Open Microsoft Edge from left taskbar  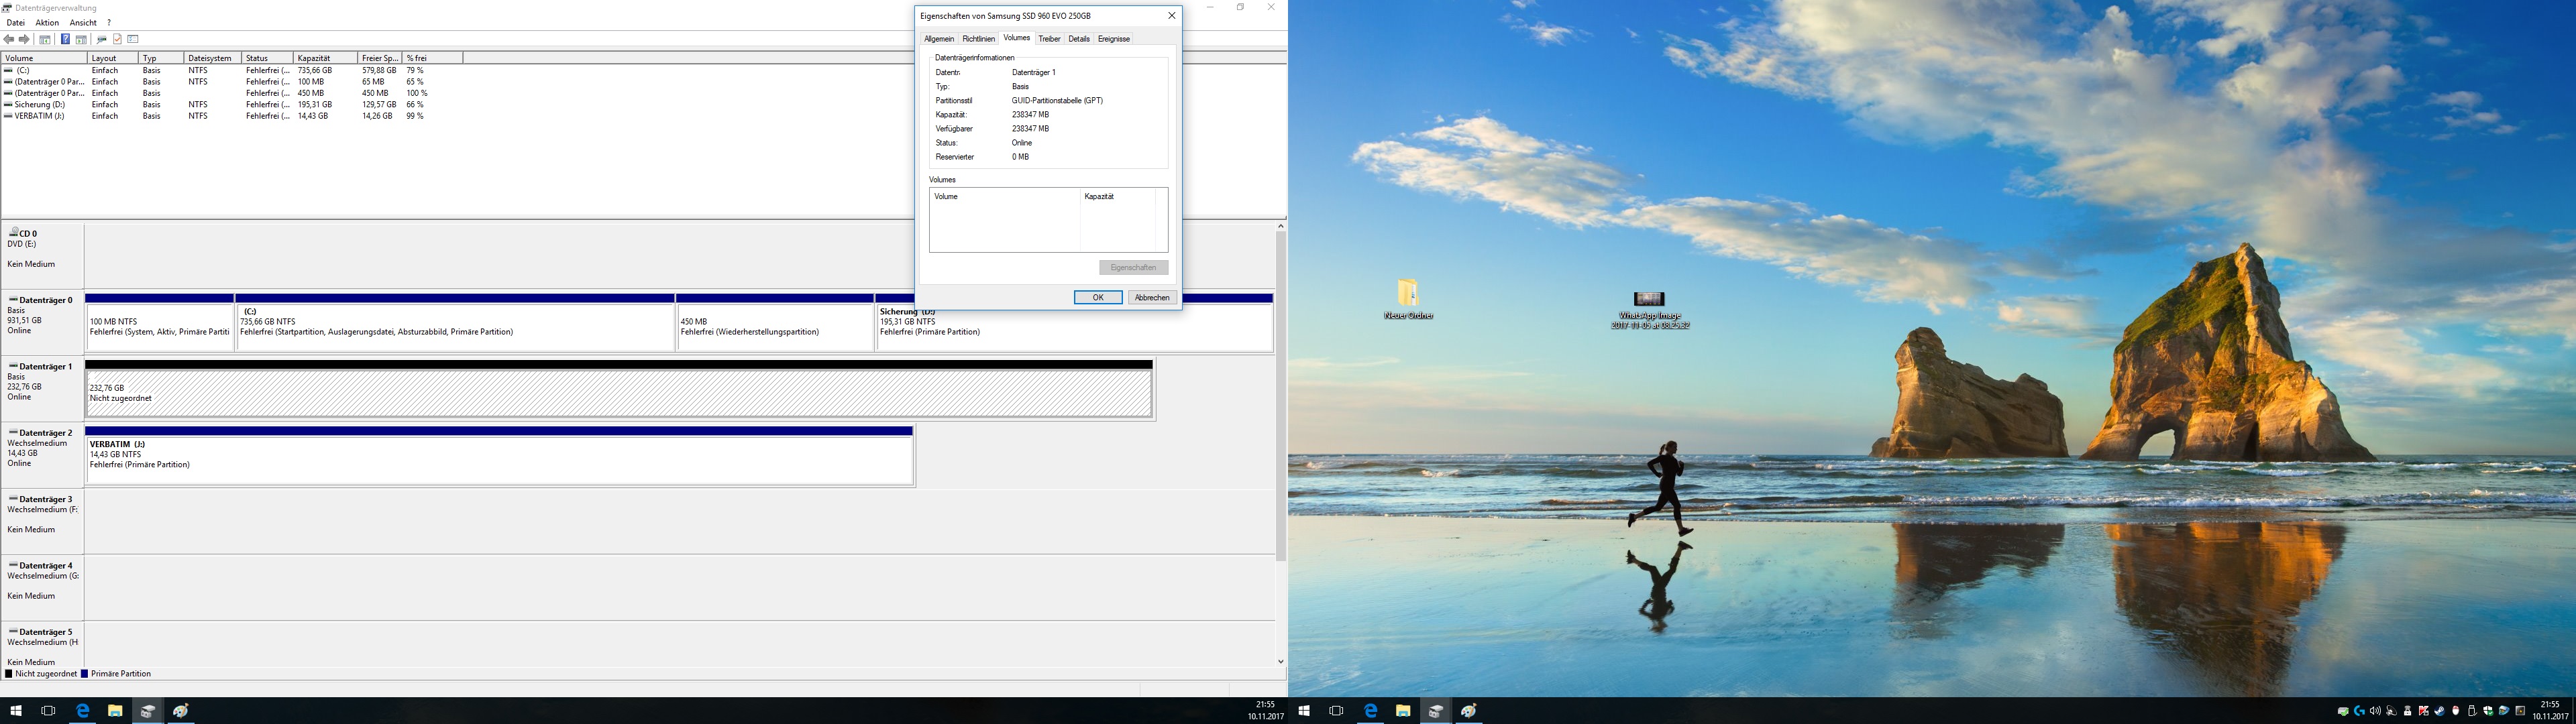point(83,711)
